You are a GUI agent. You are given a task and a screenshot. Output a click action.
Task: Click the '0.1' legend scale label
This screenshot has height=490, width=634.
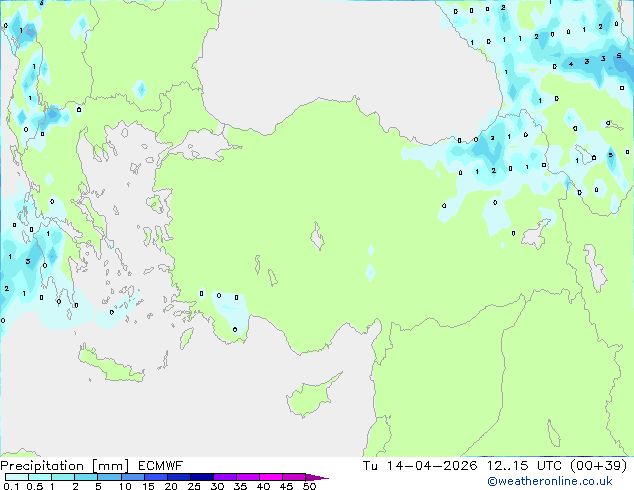point(11,486)
